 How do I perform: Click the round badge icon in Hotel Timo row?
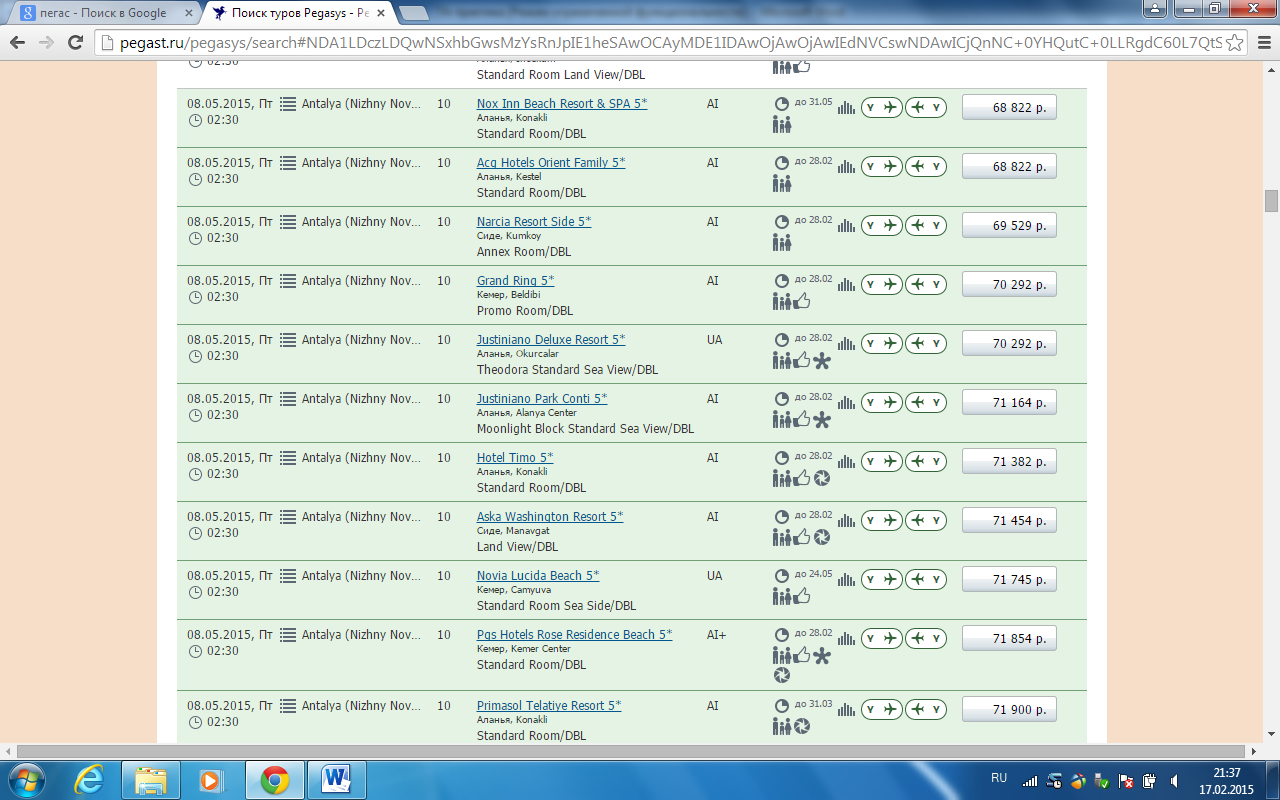click(822, 479)
